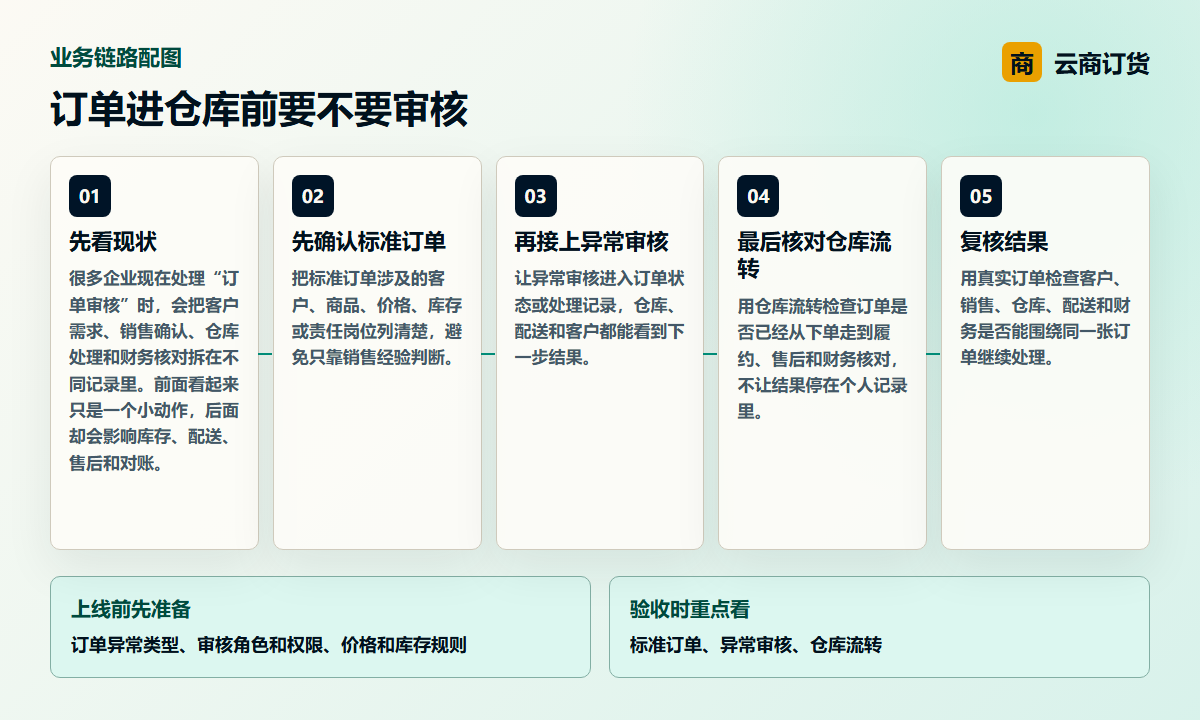This screenshot has width=1200, height=720.
Task: Select the 先确认标准订单 card heading
Action: click(x=369, y=242)
